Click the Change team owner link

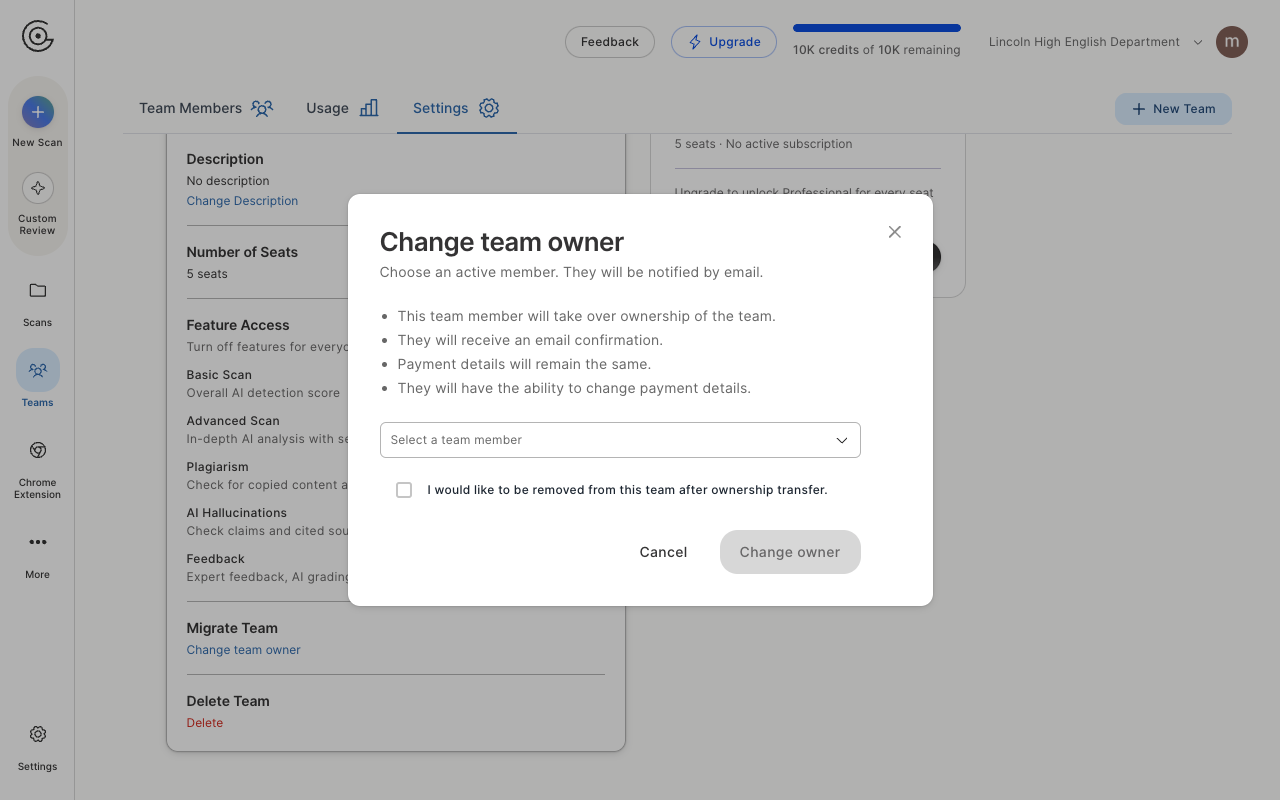point(243,650)
